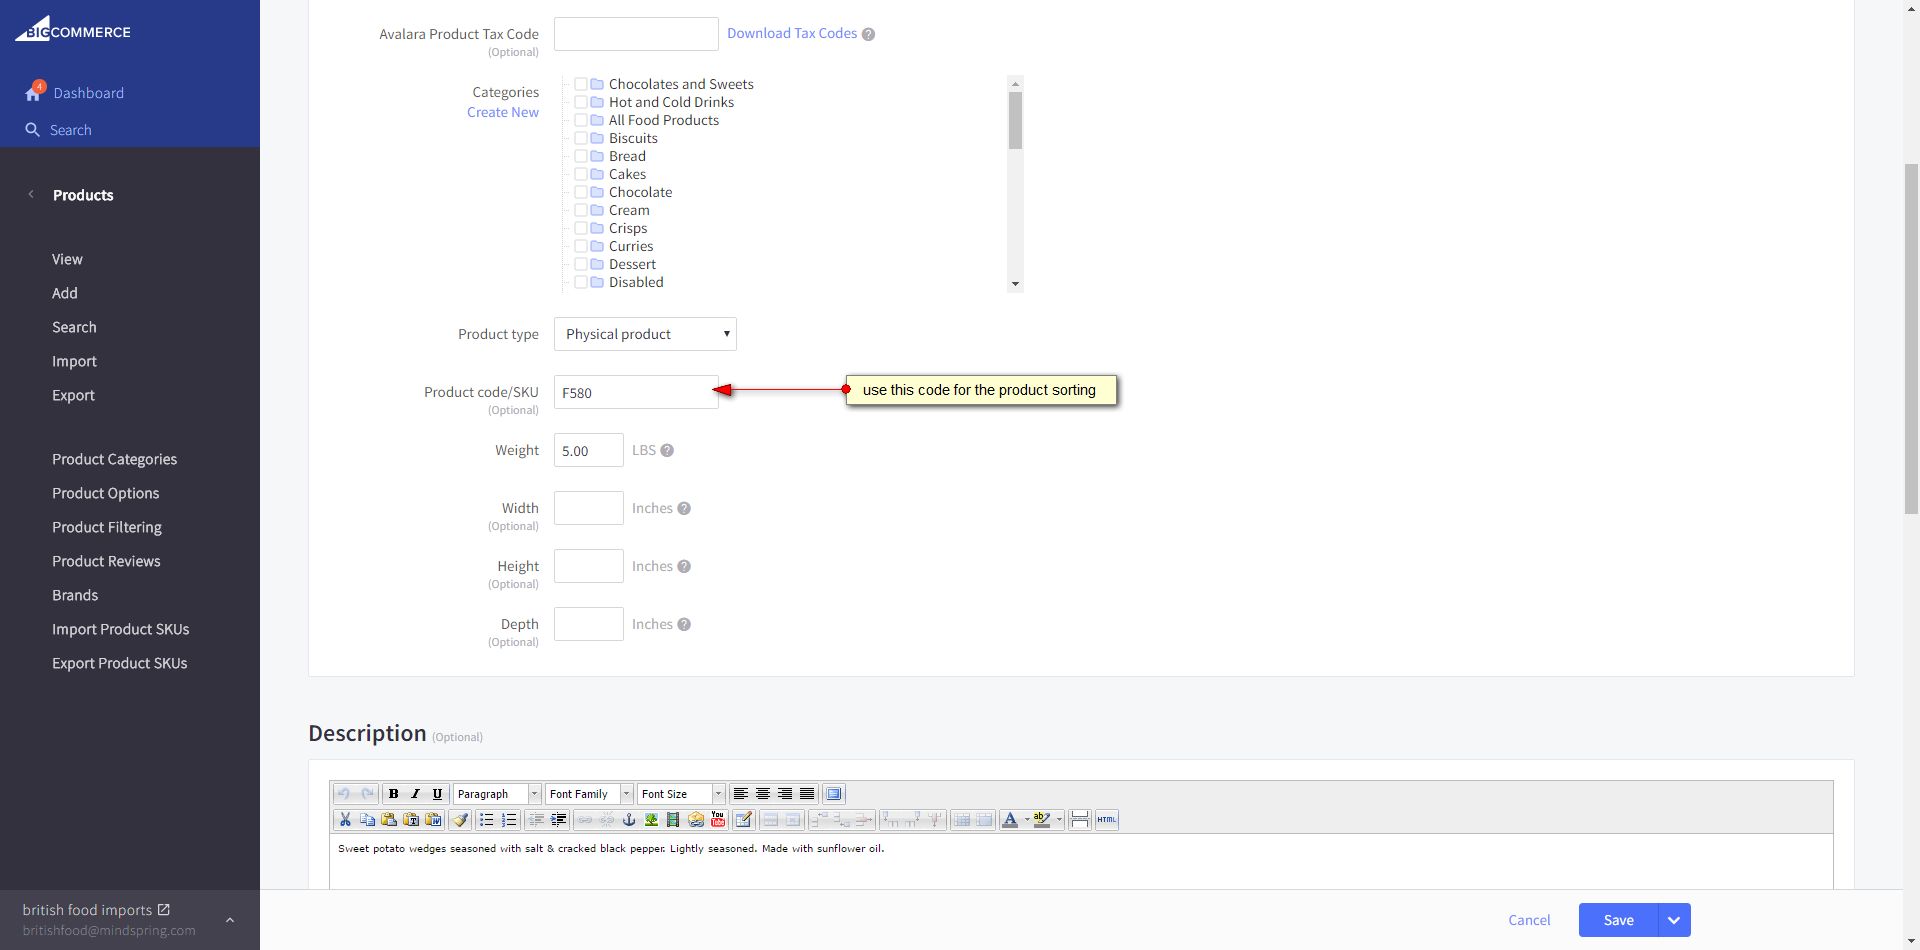Click the Weight input field
The image size is (1920, 950).
pos(589,450)
